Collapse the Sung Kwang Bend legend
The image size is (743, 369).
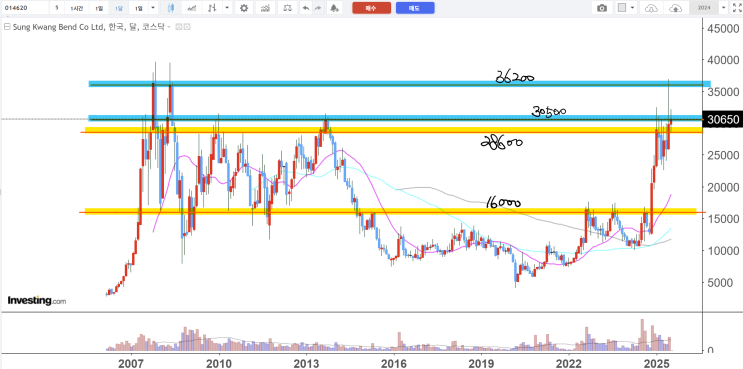[7, 27]
